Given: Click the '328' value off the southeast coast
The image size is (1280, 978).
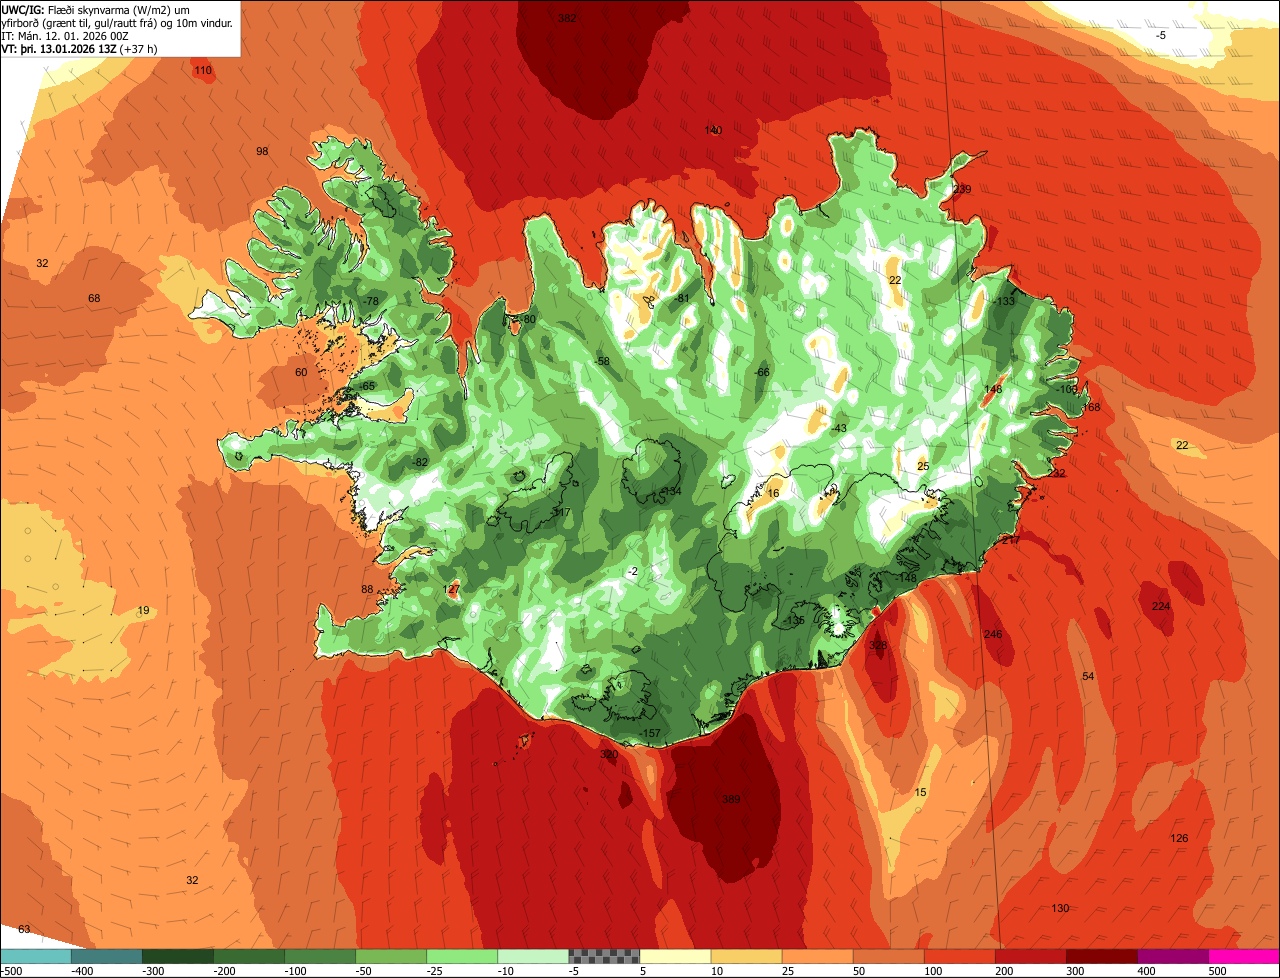Looking at the screenshot, I should [x=878, y=645].
